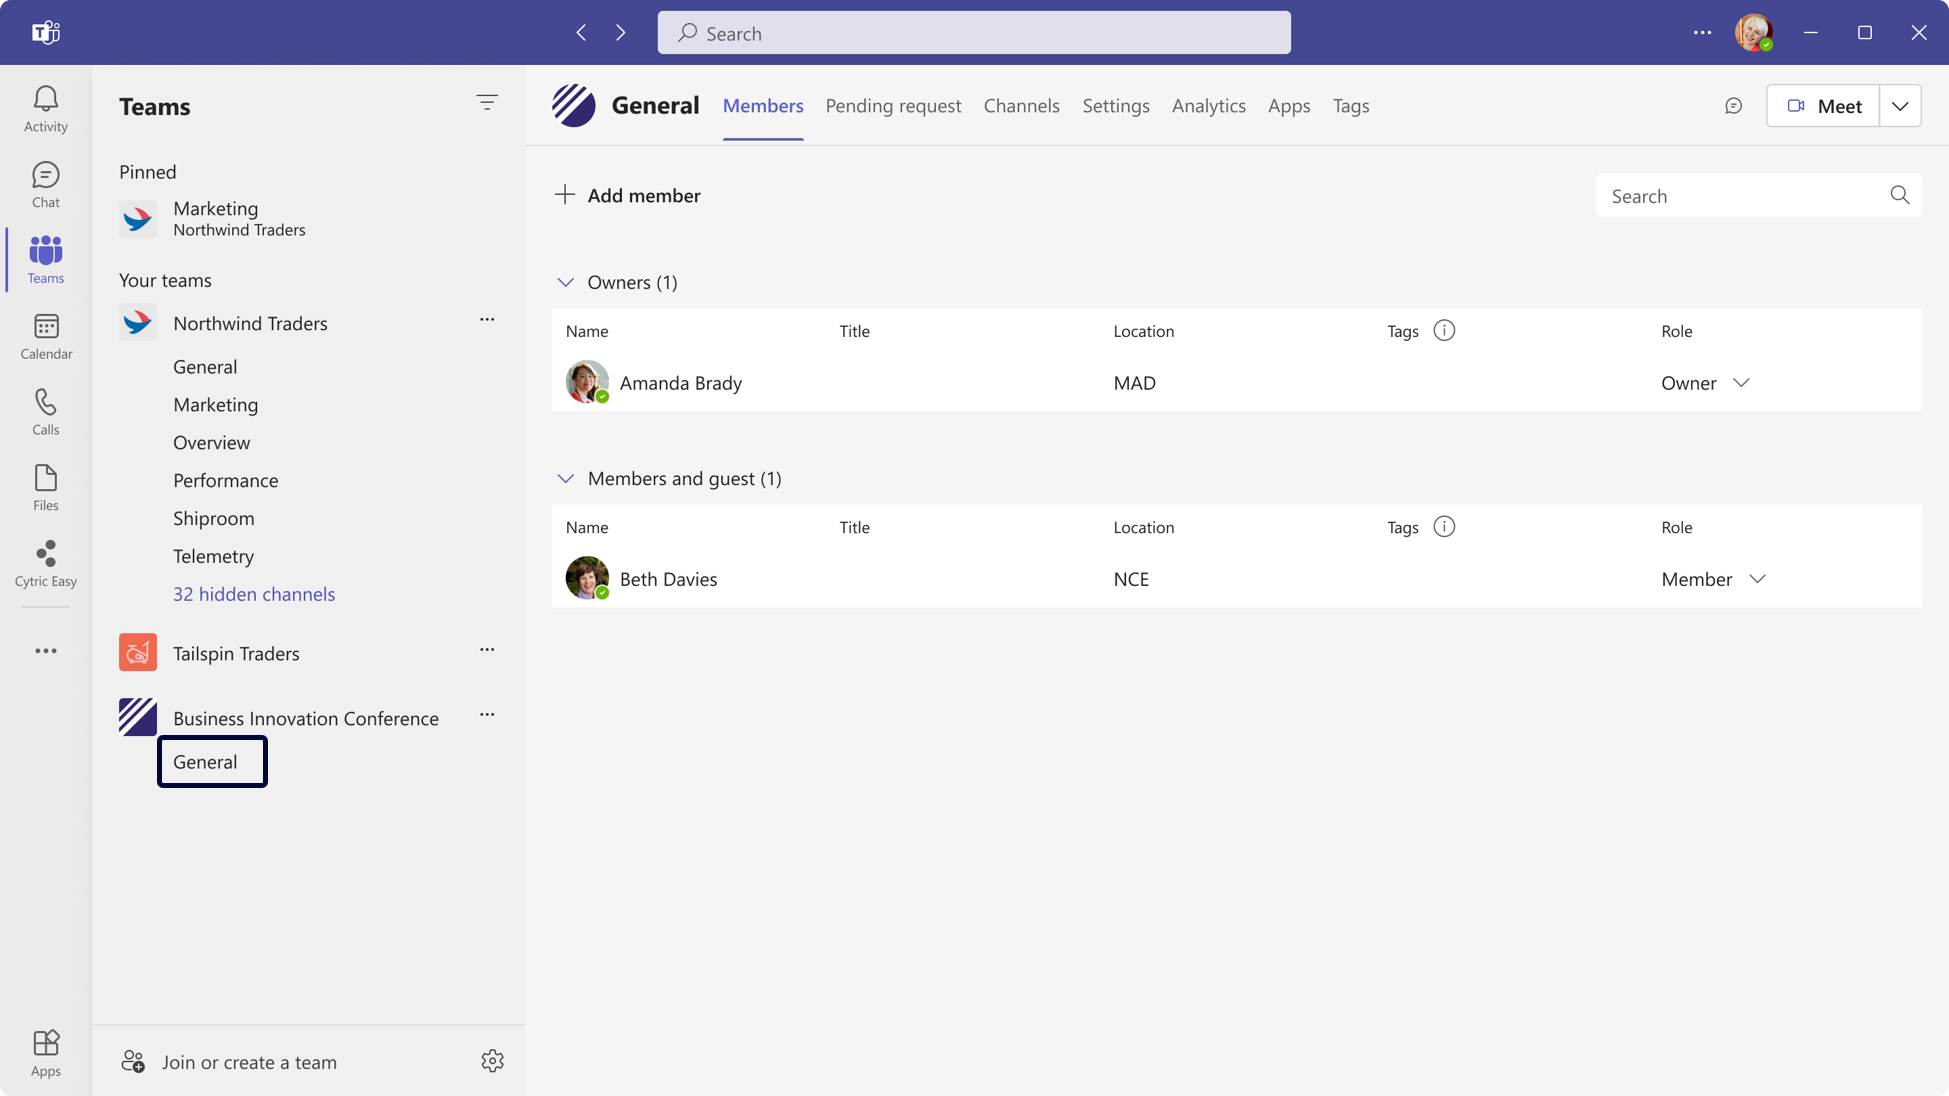Click the members Search input field
The width and height of the screenshot is (1949, 1096).
(x=1740, y=196)
